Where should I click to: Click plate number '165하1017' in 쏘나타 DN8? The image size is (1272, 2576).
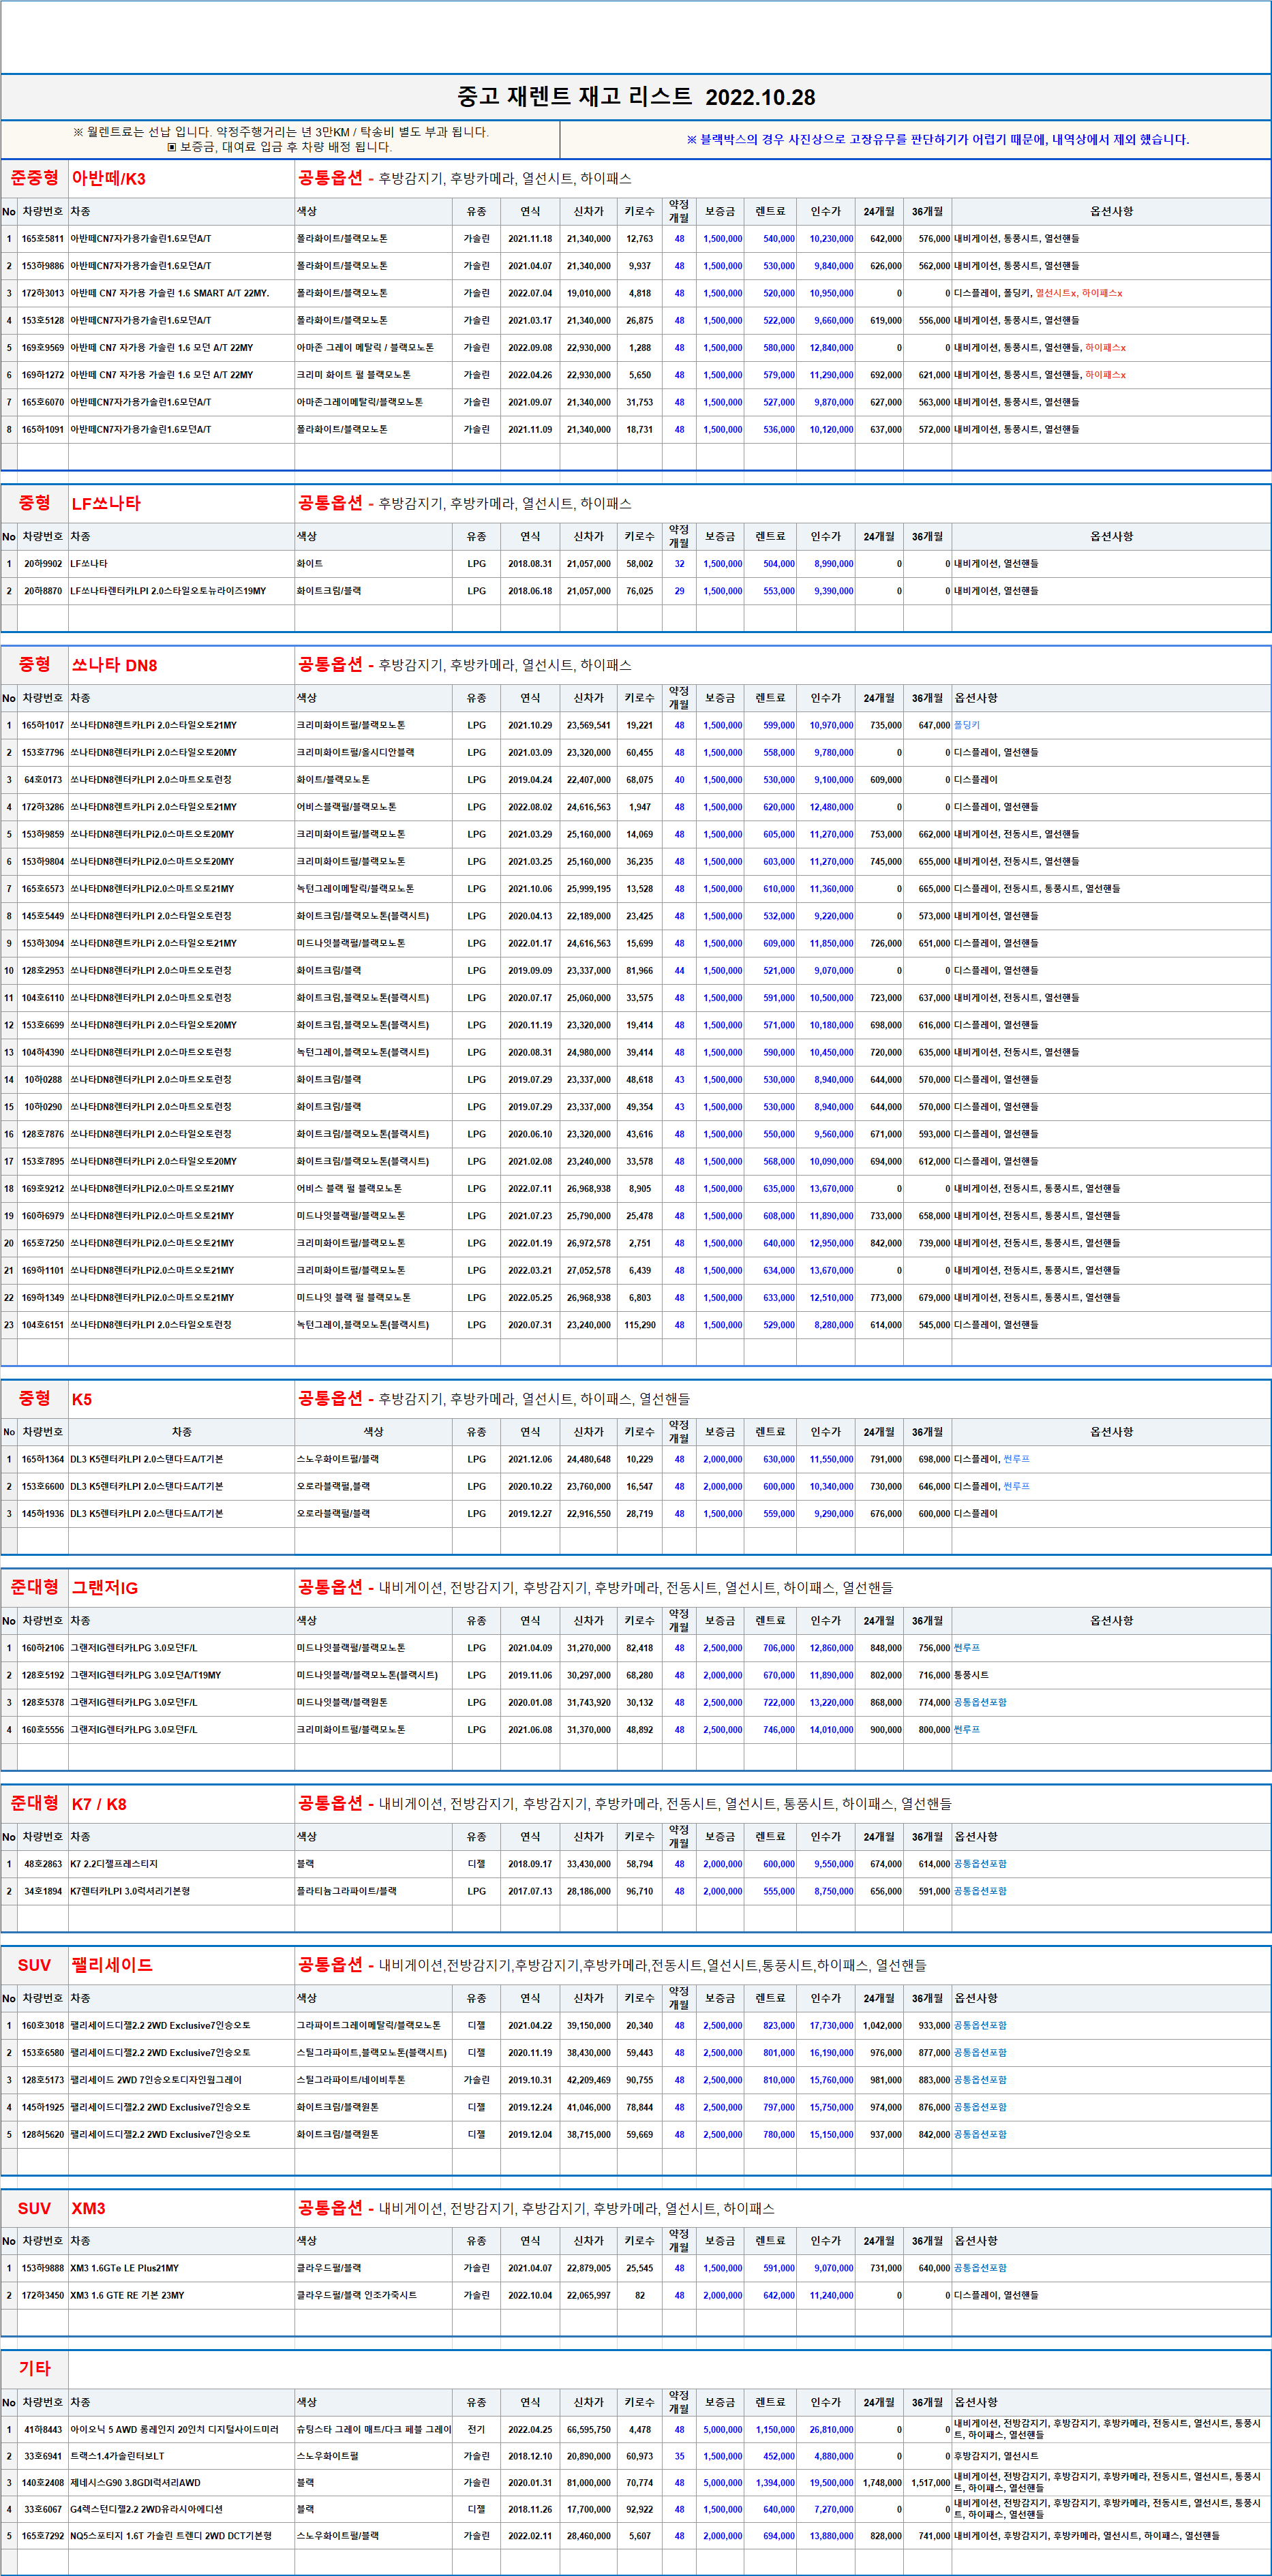[x=43, y=726]
